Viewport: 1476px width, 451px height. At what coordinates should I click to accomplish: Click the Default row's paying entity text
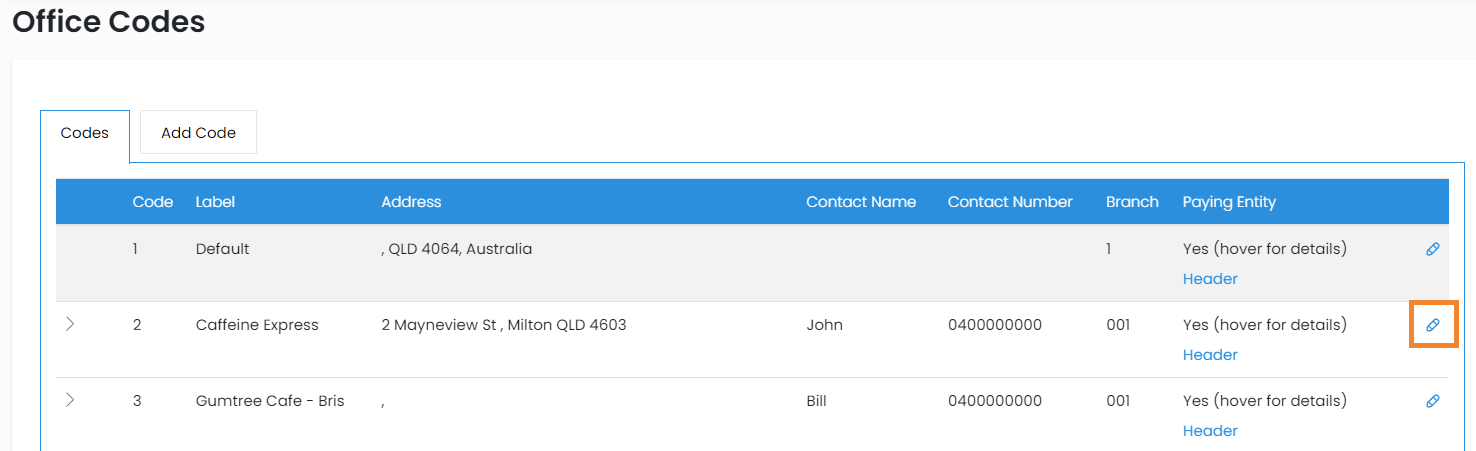pos(1264,249)
